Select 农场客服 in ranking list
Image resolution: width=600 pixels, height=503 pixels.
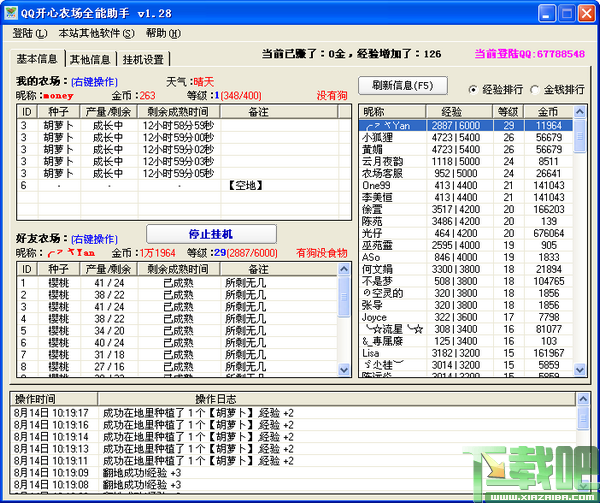(x=466, y=173)
